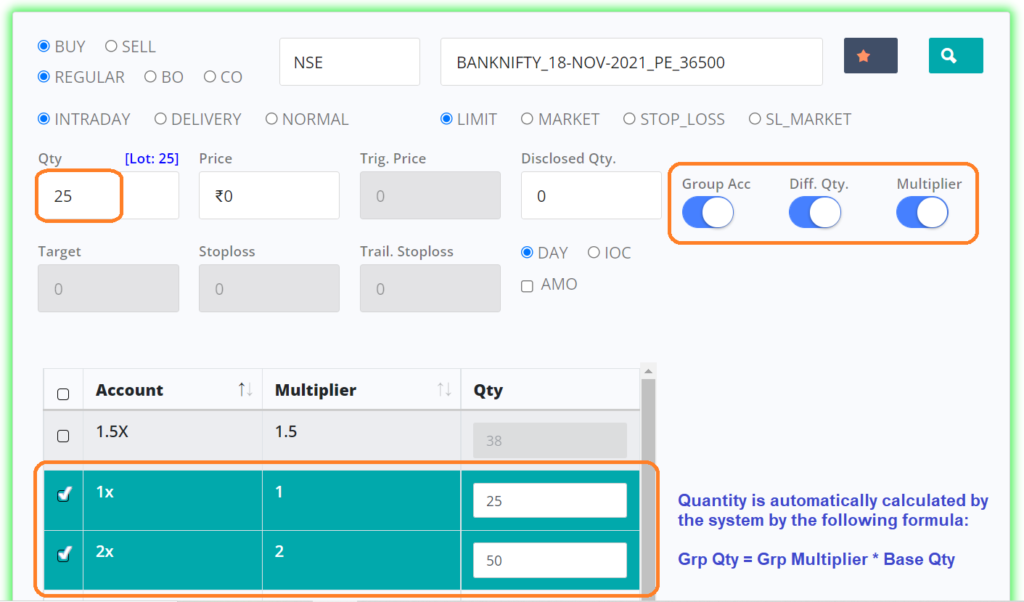Select IOC validity option
The image size is (1024, 602).
(x=594, y=253)
